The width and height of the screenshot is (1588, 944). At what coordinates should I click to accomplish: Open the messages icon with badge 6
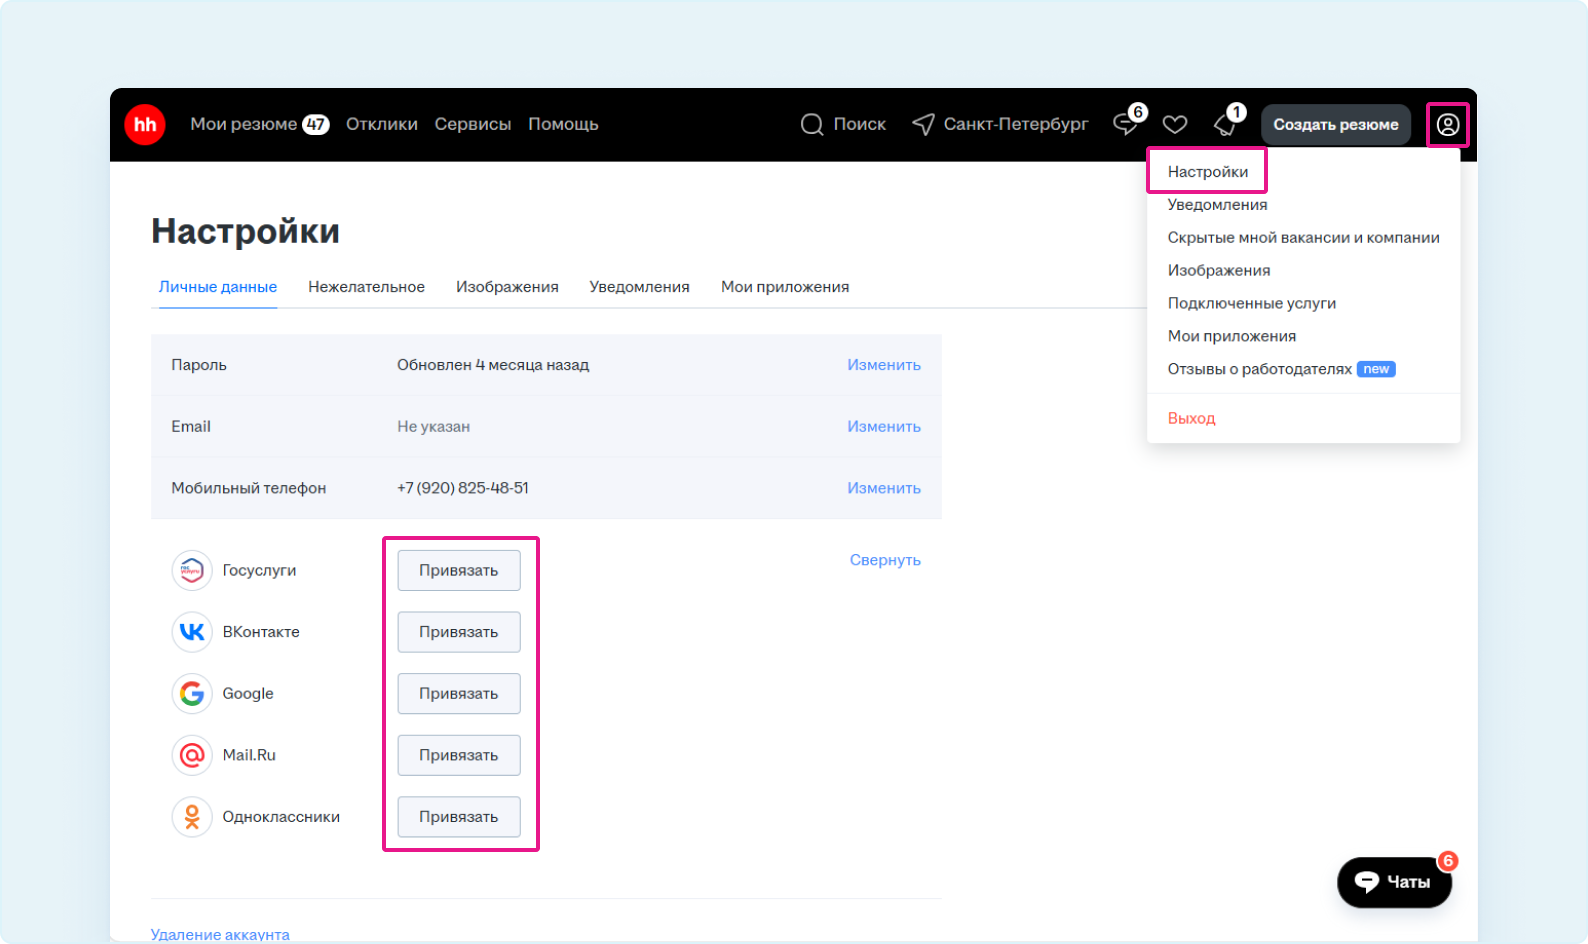(1126, 124)
